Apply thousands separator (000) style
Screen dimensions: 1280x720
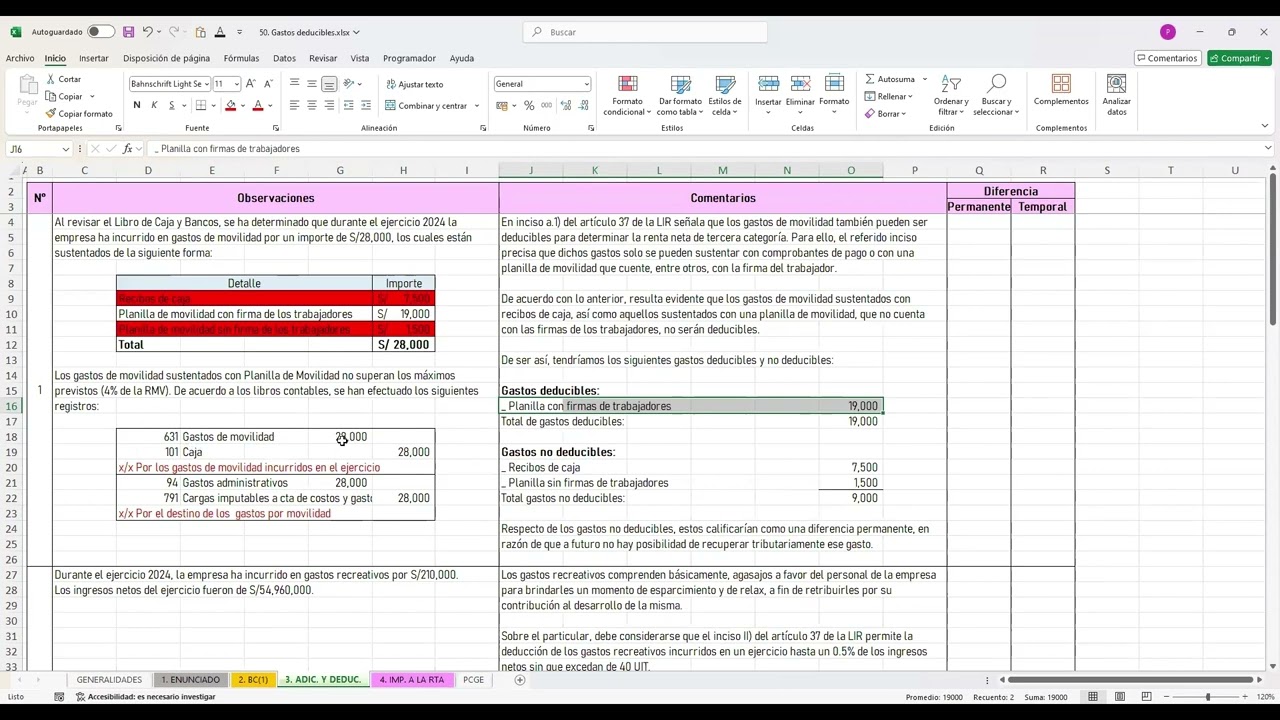coord(546,105)
